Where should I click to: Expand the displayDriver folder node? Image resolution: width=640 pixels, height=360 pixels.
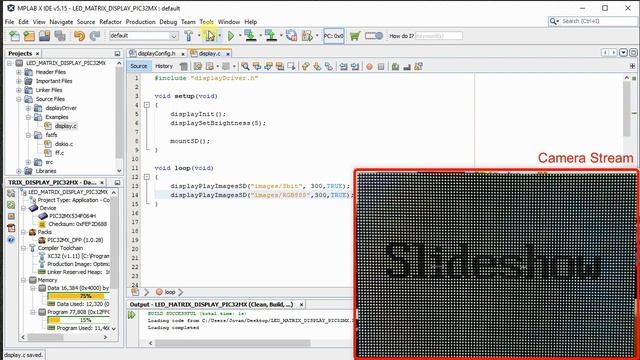(x=28, y=108)
